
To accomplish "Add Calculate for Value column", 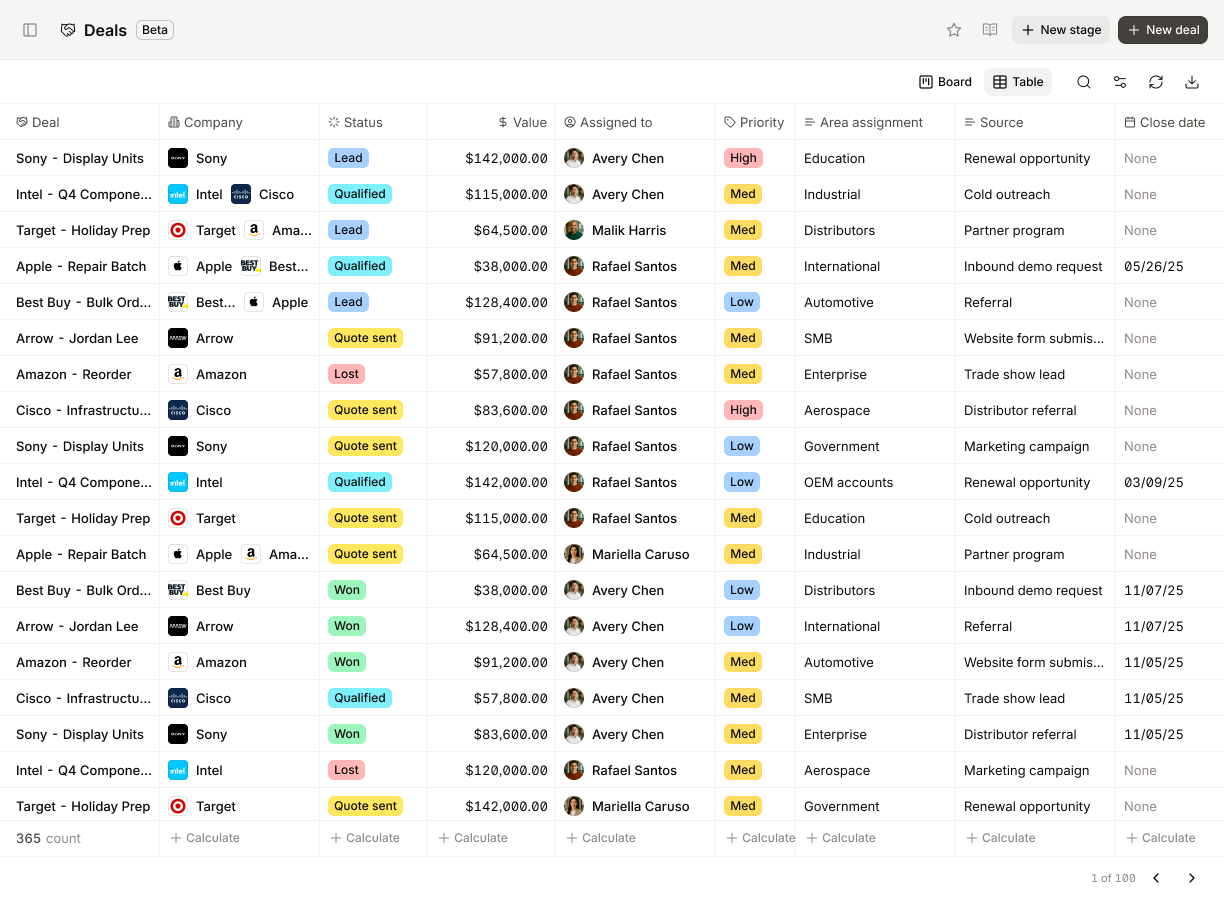I will [x=473, y=838].
